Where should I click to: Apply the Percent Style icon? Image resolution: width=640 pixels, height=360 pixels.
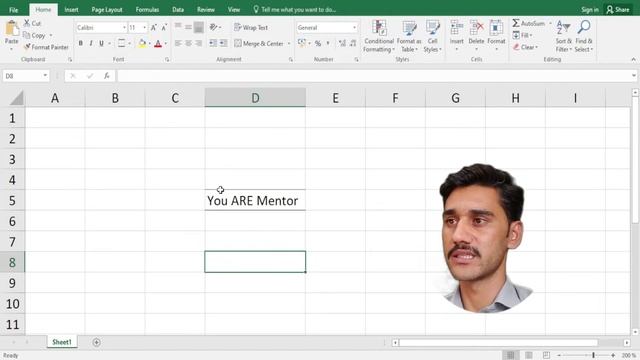[318, 43]
